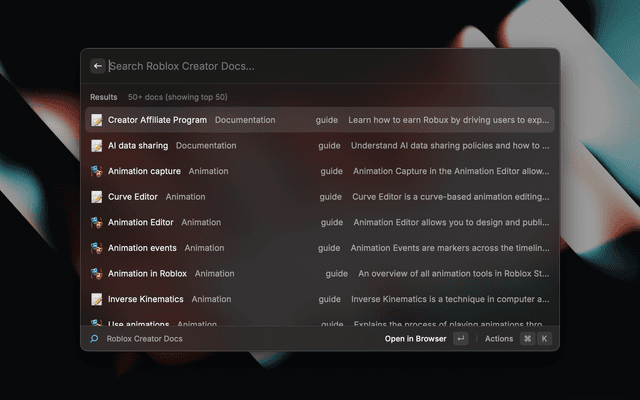Image resolution: width=640 pixels, height=400 pixels.
Task: Click the Creator Affiliate Program document icon
Action: 97,120
